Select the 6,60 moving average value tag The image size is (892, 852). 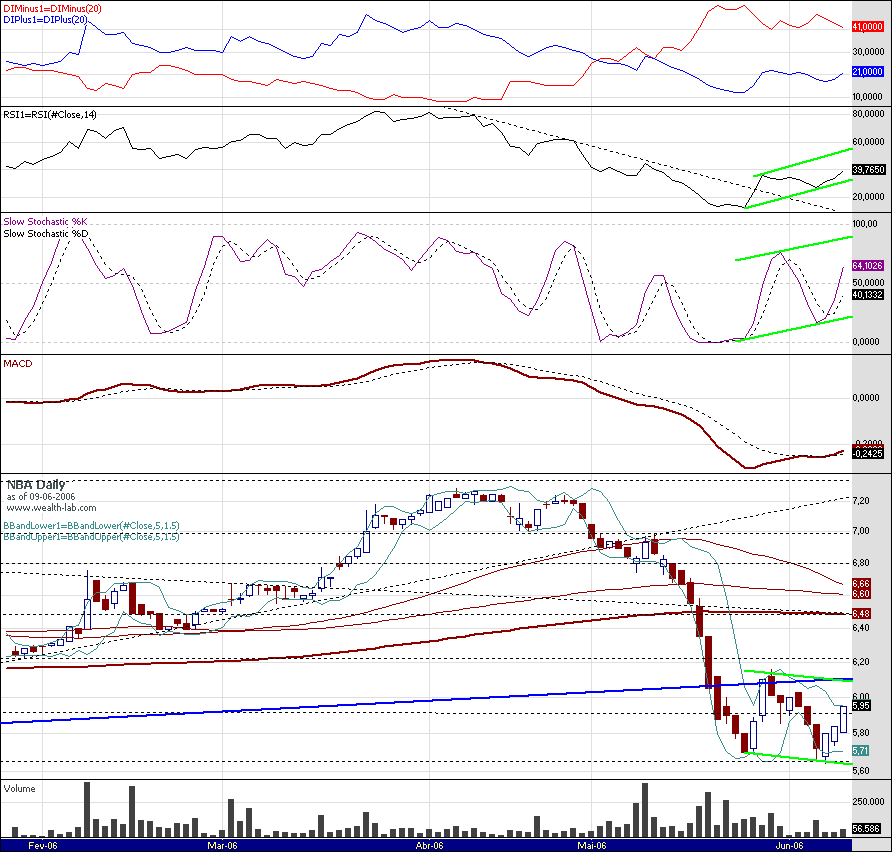click(861, 594)
